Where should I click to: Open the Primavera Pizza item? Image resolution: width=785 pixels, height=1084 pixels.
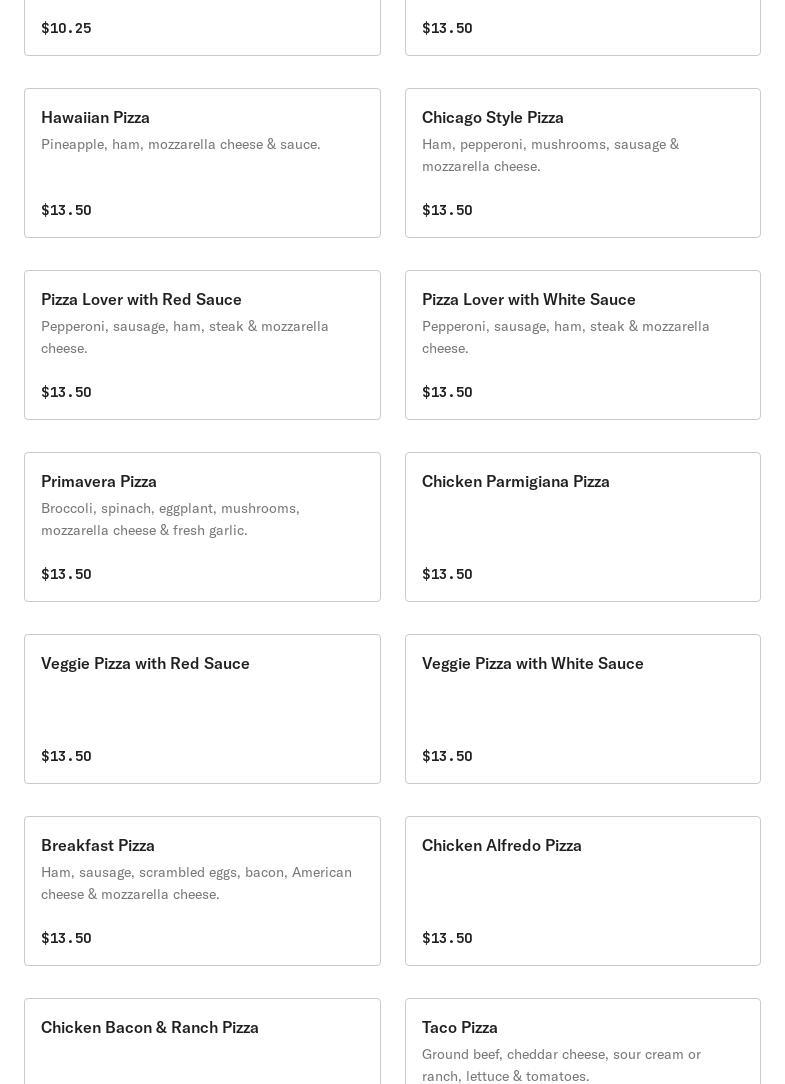click(202, 527)
